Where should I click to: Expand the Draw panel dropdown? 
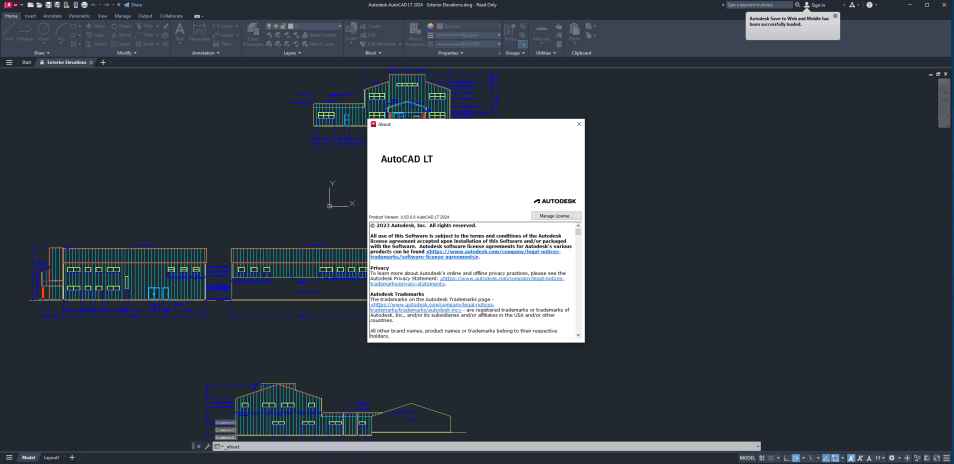click(x=42, y=52)
